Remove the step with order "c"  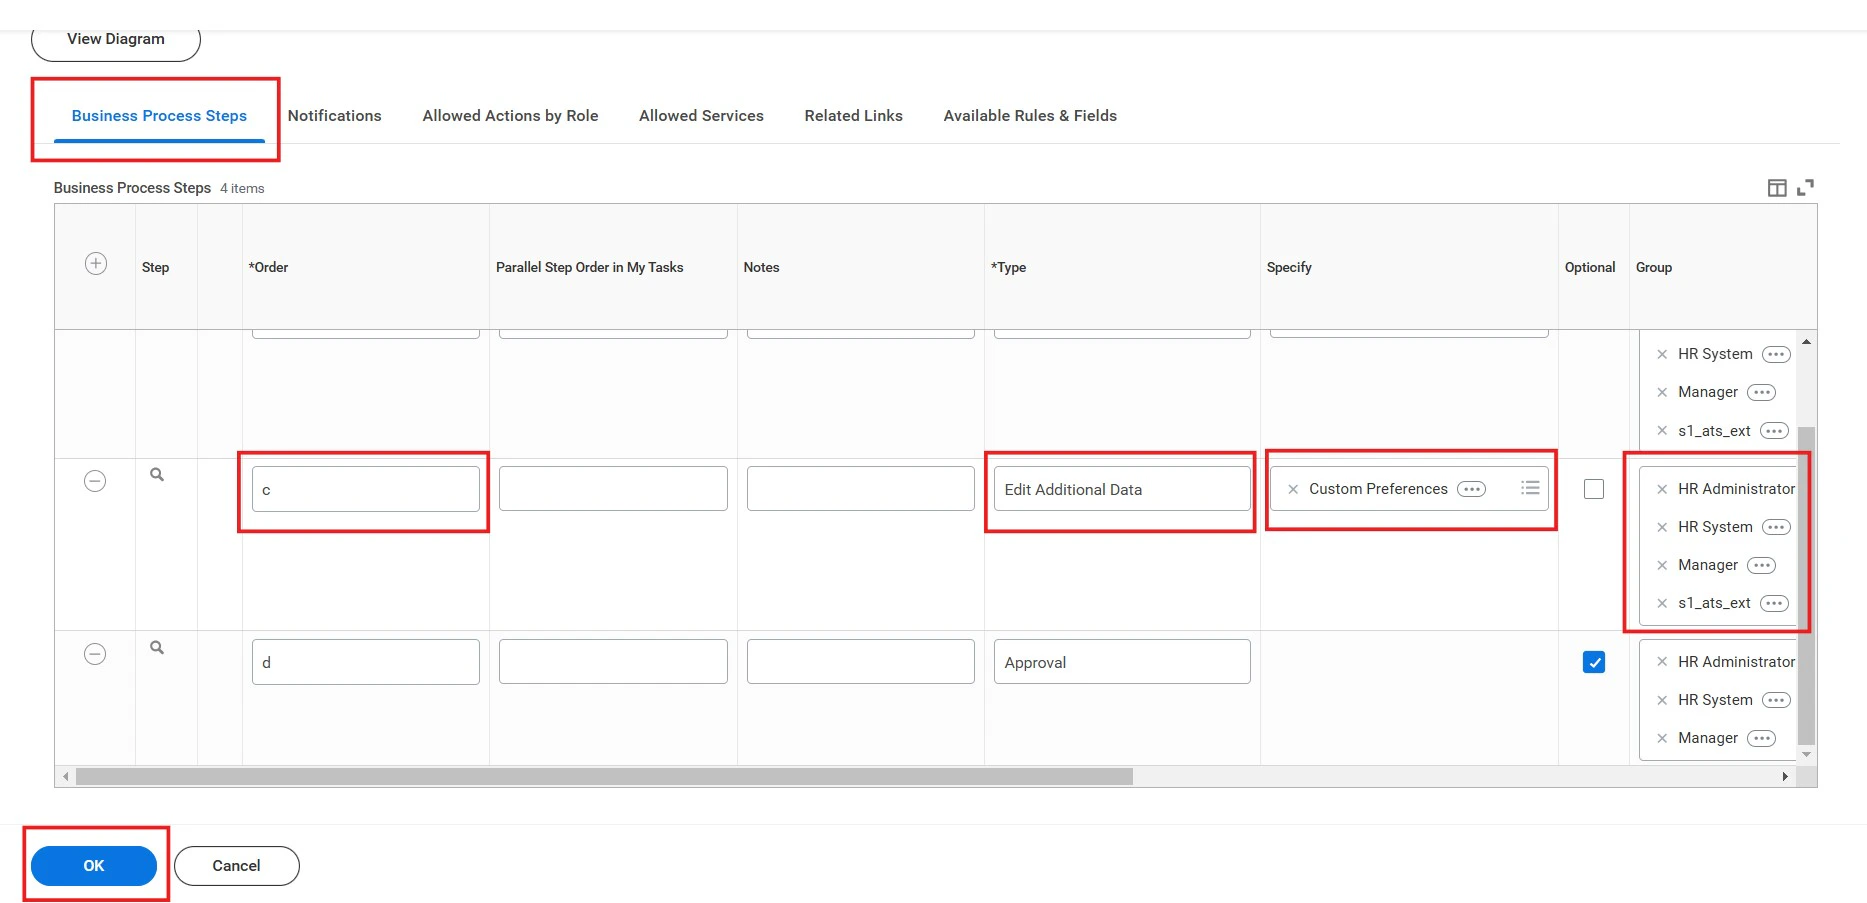[95, 481]
